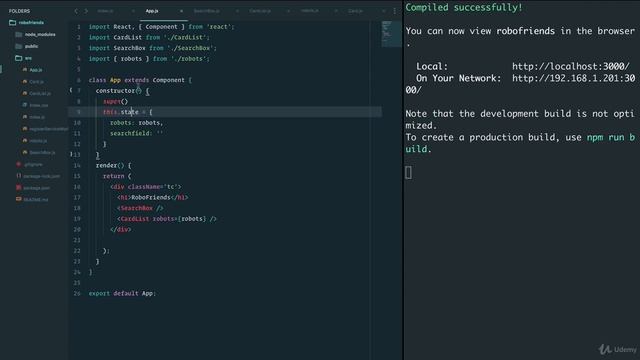The width and height of the screenshot is (640, 360).
Task: Click line number 9 in the gutter
Action: (x=79, y=112)
